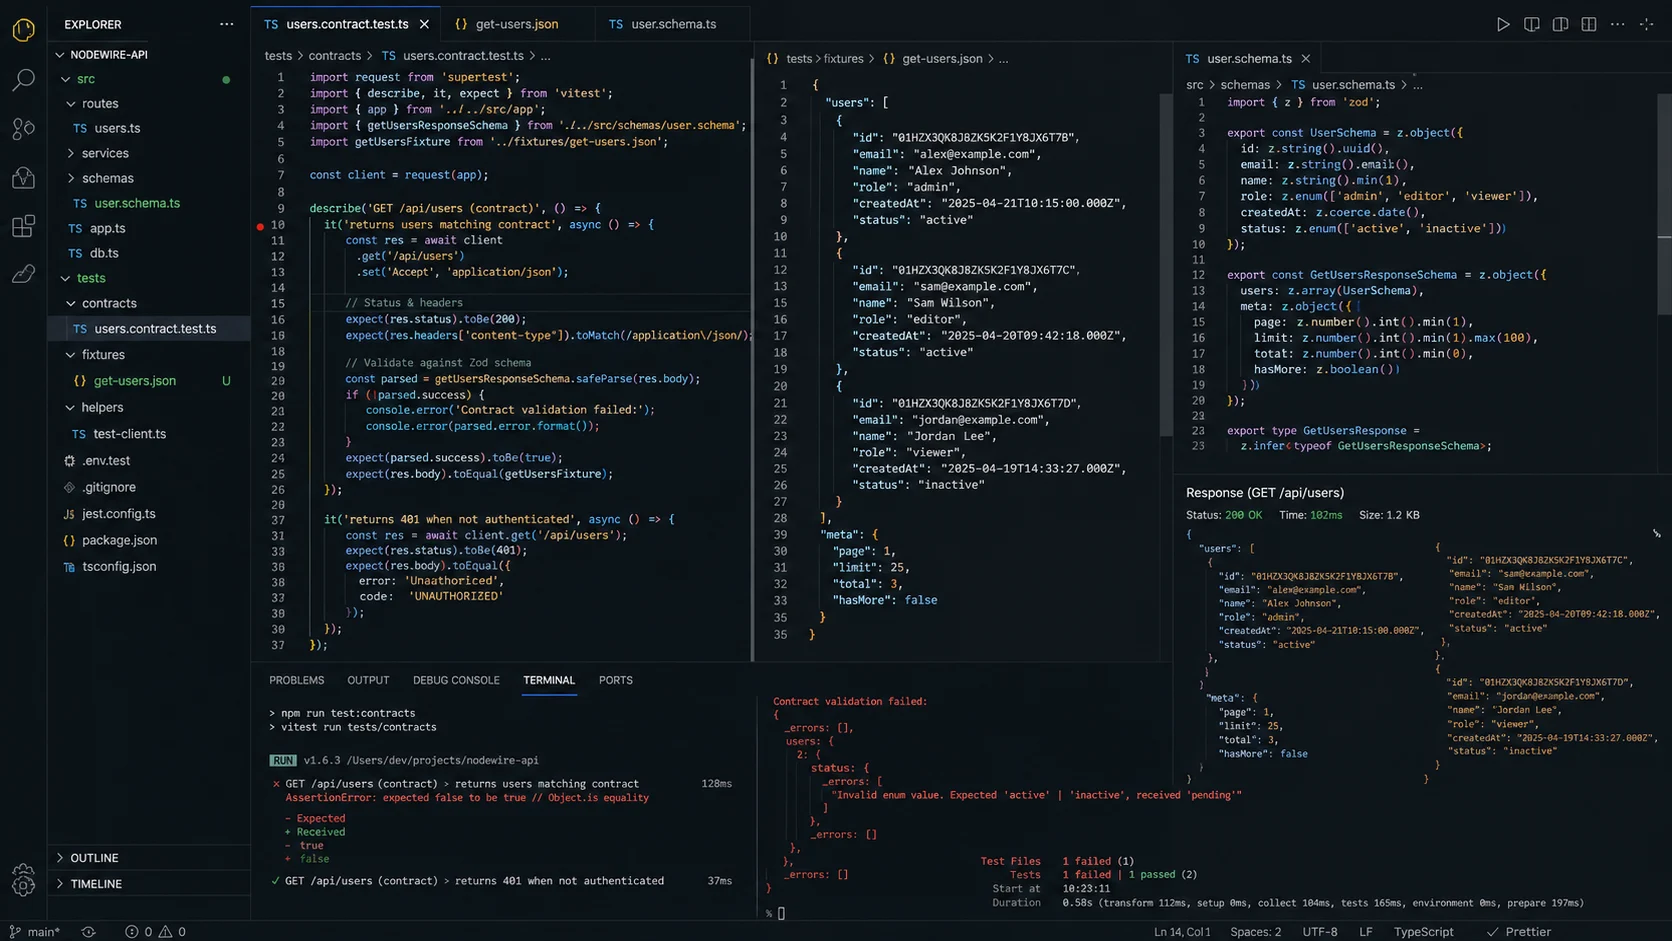Open the Extensions view
Image resolution: width=1672 pixels, height=941 pixels.
23,226
